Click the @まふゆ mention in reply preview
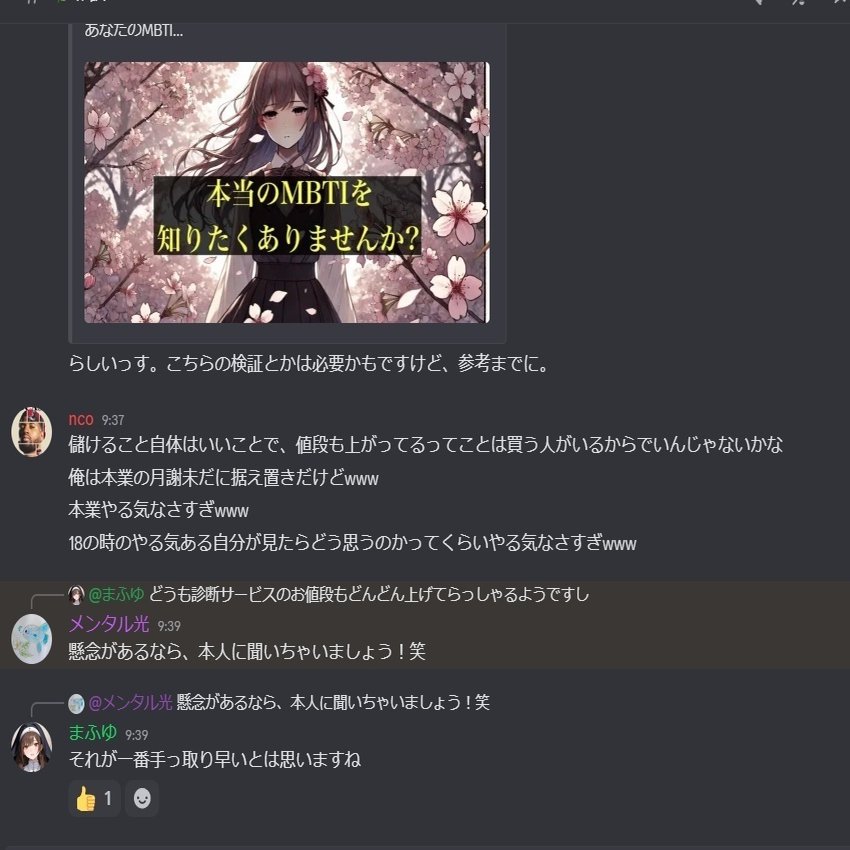Viewport: 850px width, 850px height. (x=116, y=594)
